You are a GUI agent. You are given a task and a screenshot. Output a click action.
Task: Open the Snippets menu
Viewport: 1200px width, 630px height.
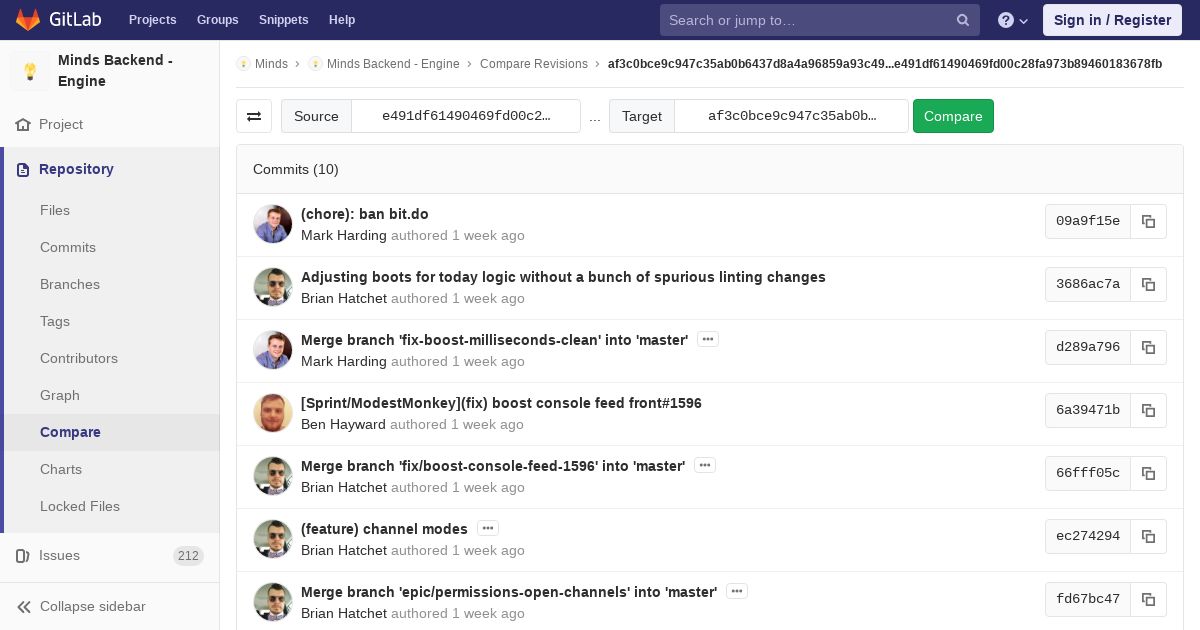[x=284, y=20]
